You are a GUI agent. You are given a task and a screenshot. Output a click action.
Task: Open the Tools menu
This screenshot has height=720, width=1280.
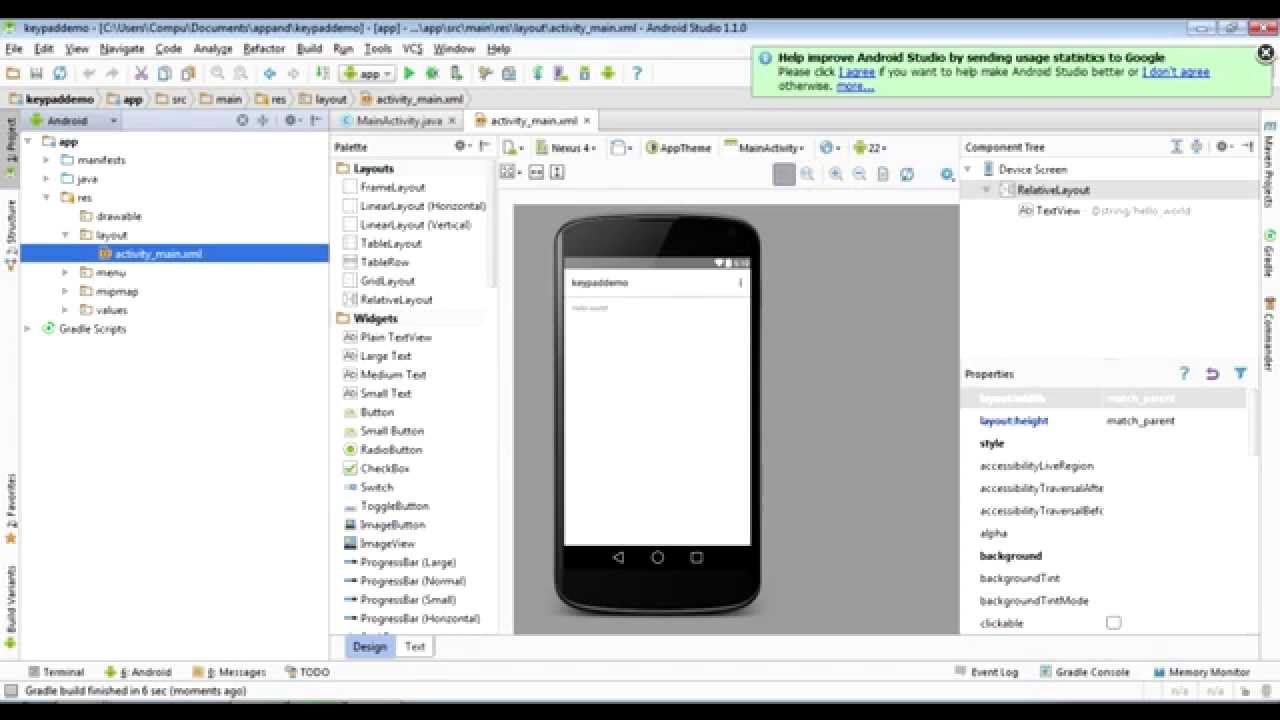tap(378, 48)
